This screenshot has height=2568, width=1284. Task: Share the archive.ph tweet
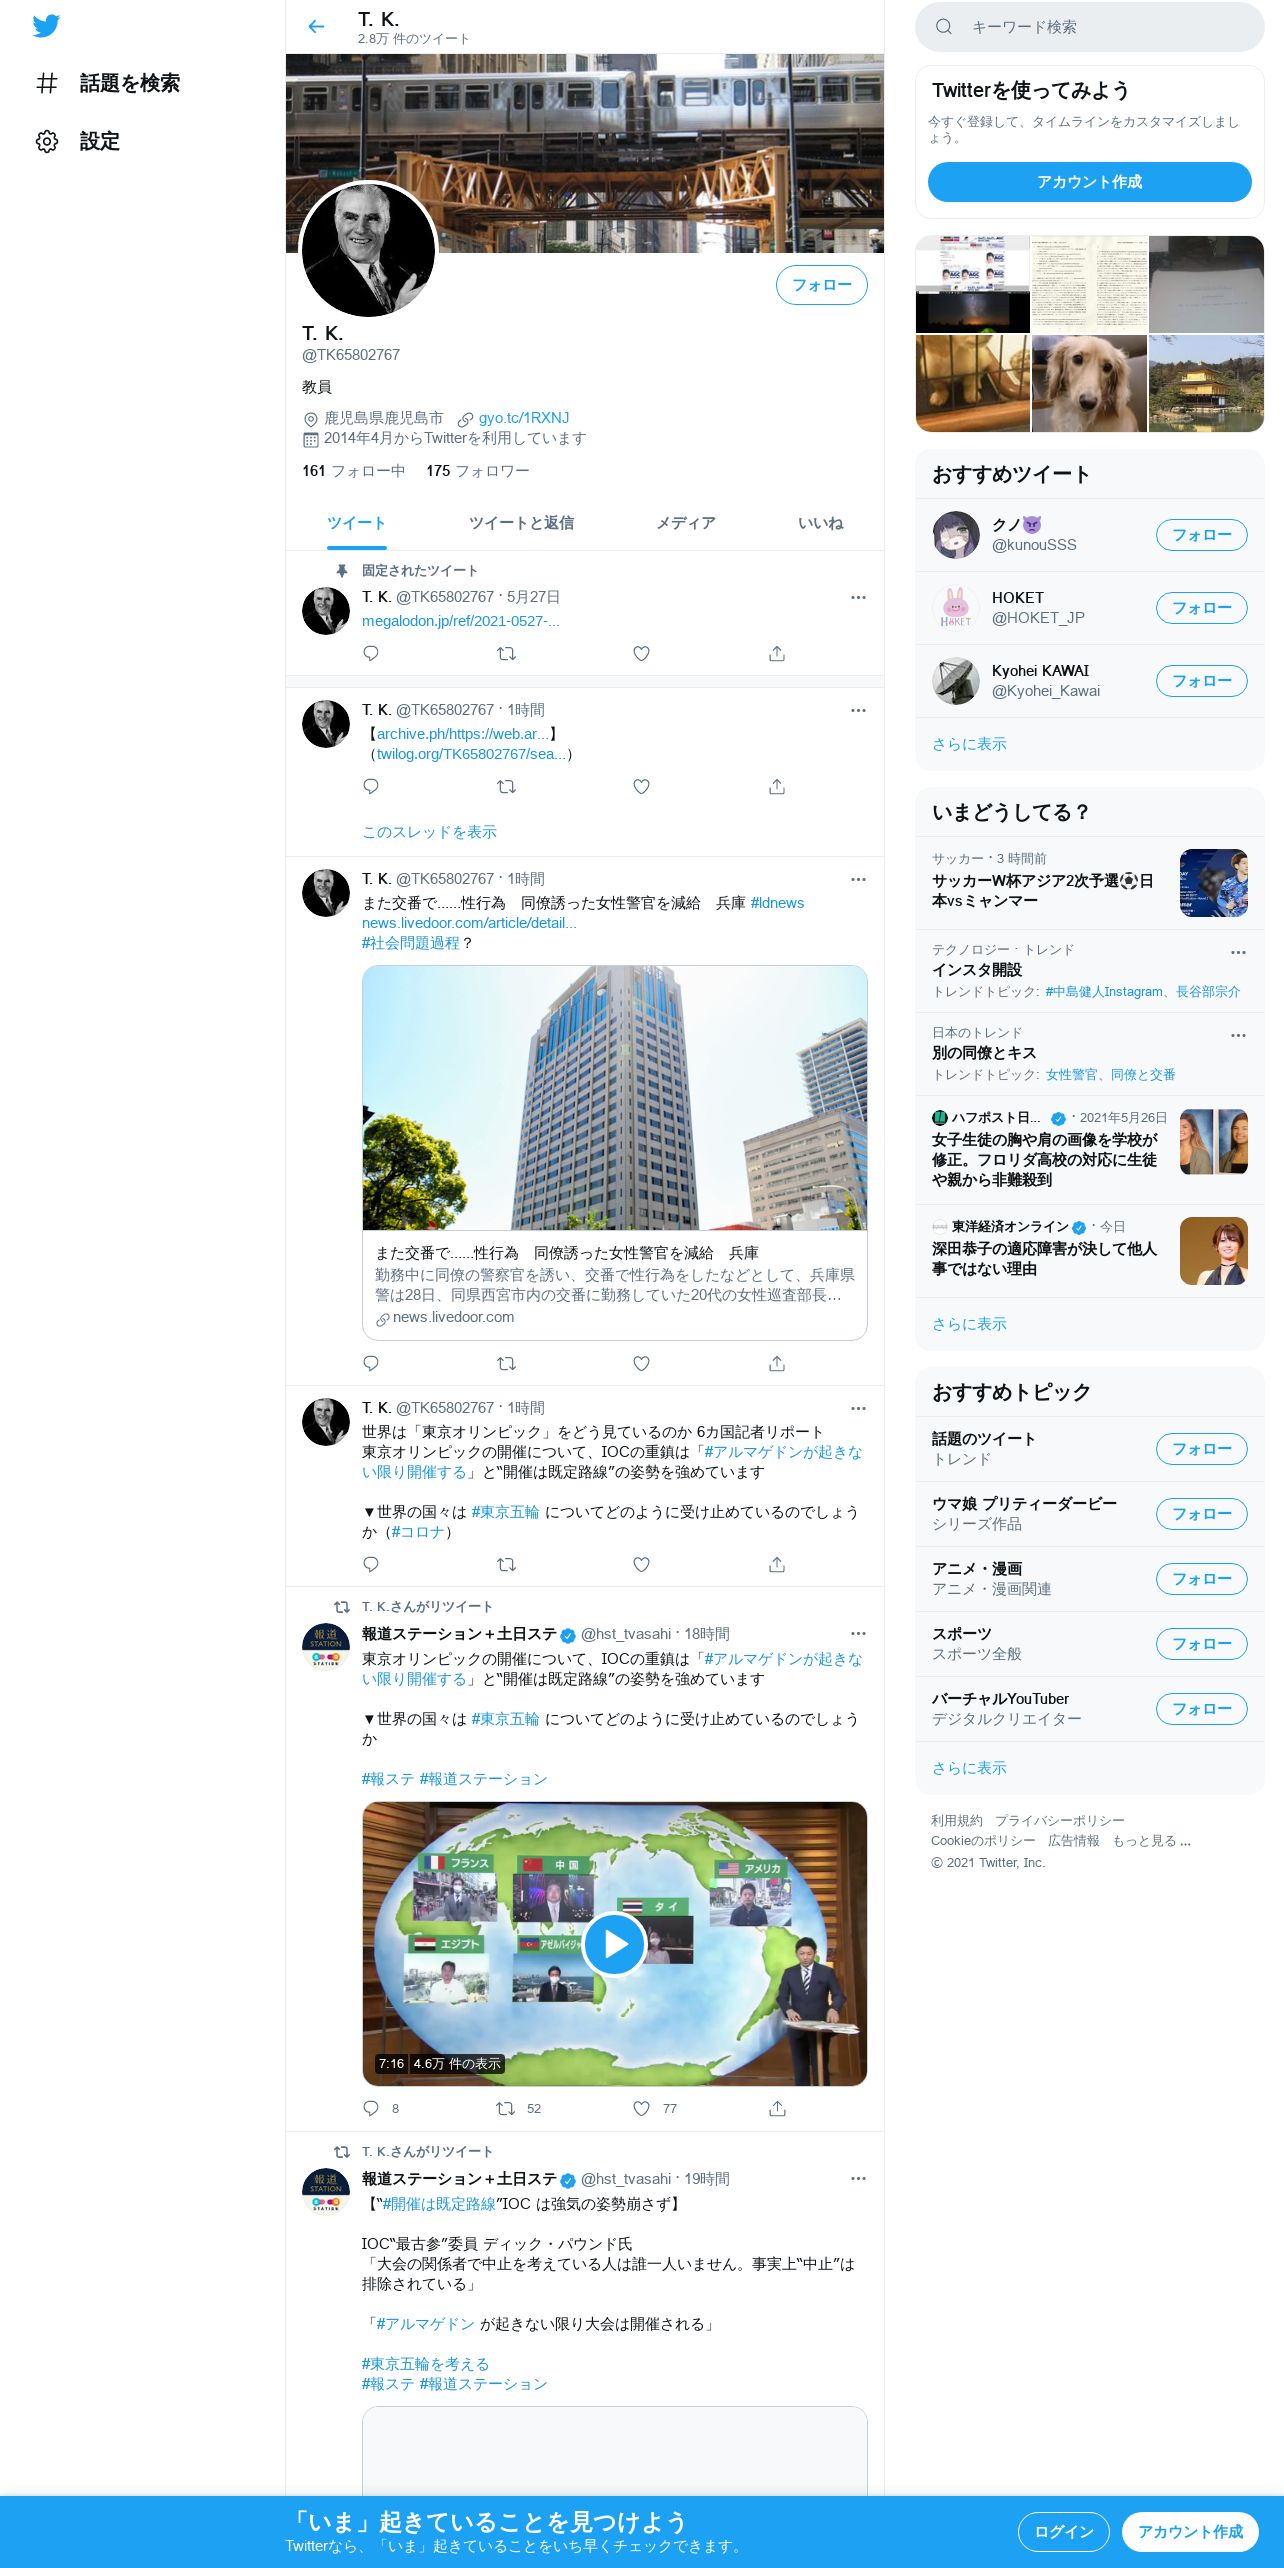[777, 786]
